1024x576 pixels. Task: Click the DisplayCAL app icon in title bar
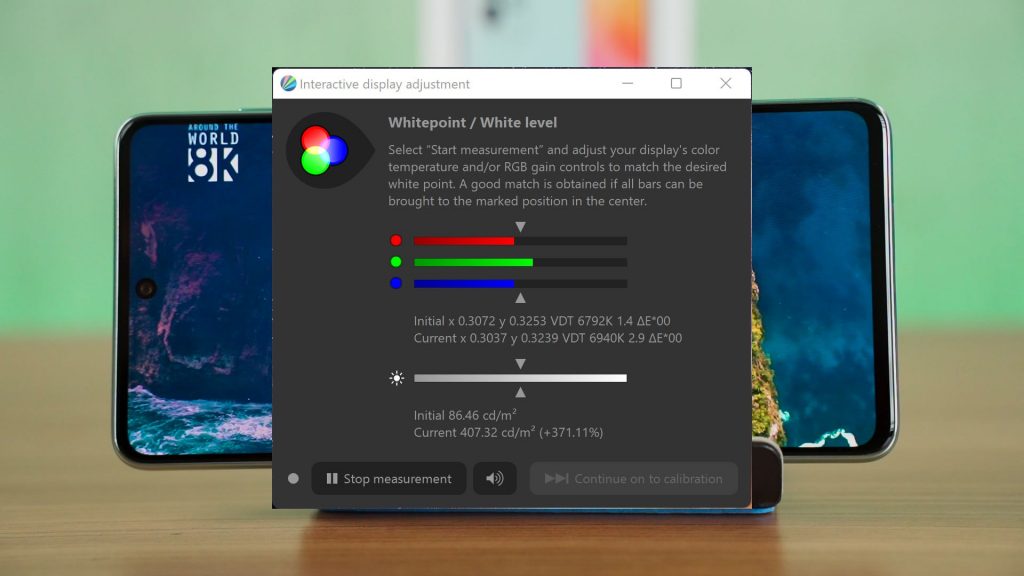288,84
